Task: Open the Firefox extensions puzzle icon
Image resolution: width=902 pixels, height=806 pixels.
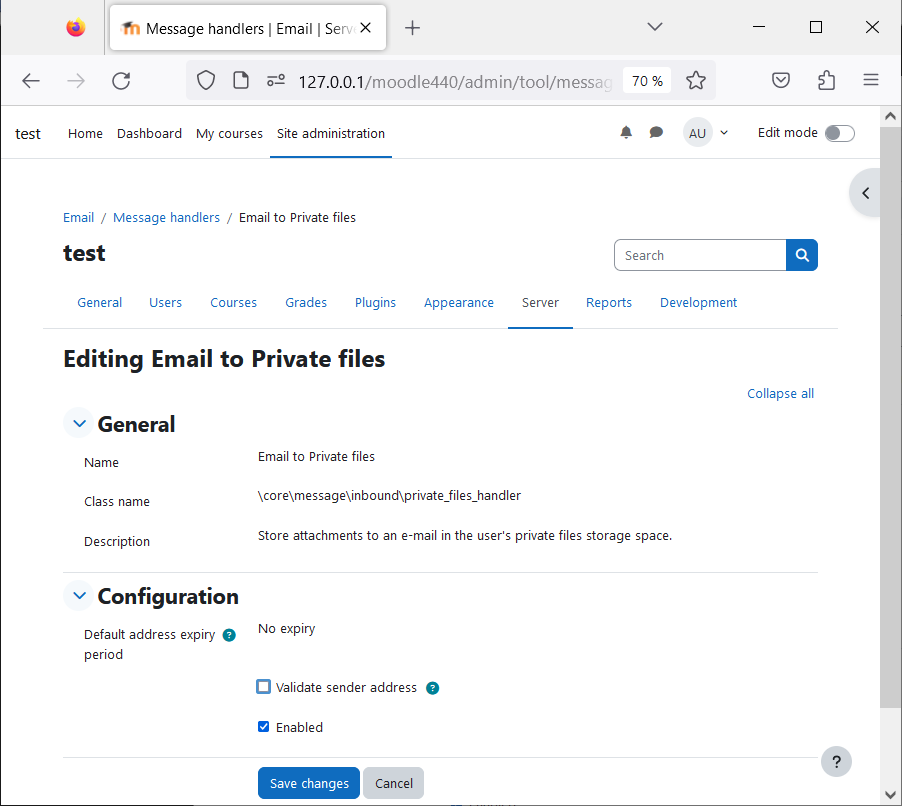Action: point(827,81)
